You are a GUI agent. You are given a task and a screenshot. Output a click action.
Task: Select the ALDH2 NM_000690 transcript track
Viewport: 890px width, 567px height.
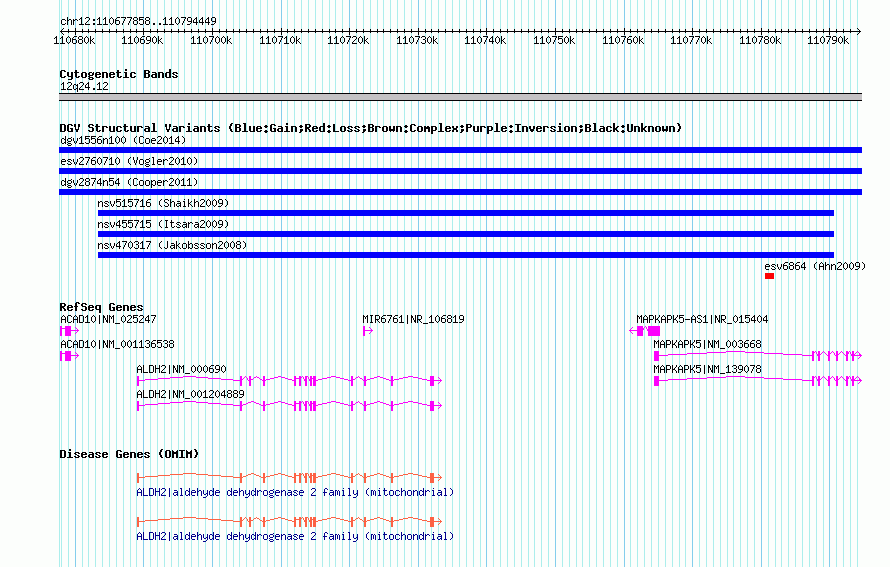click(289, 381)
